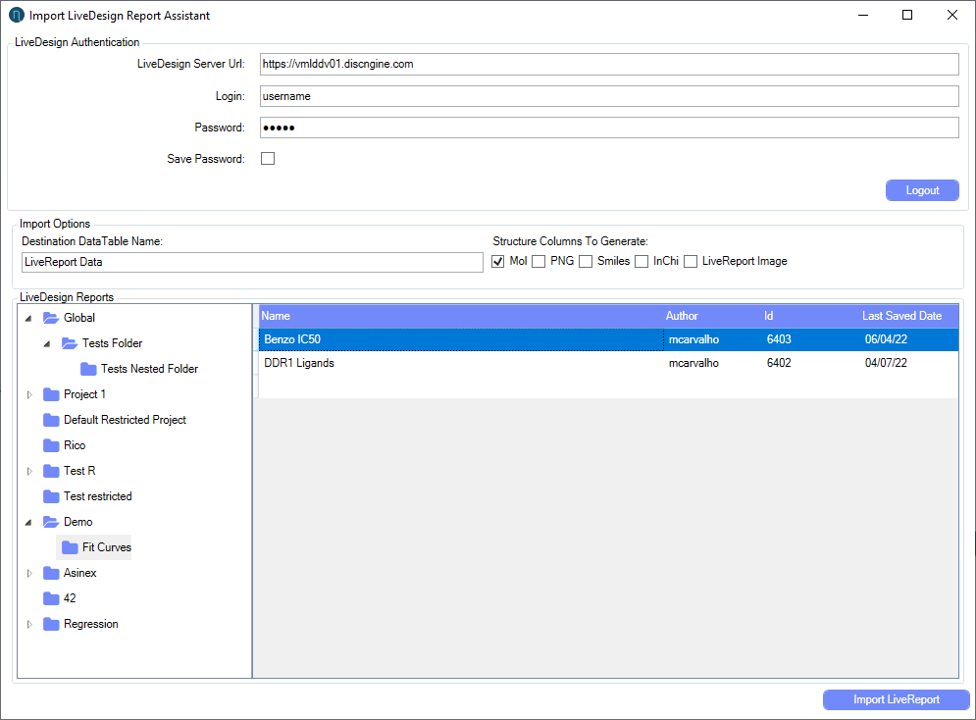Click the Project 1 folder icon
This screenshot has height=720, width=976.
pyautogui.click(x=51, y=395)
